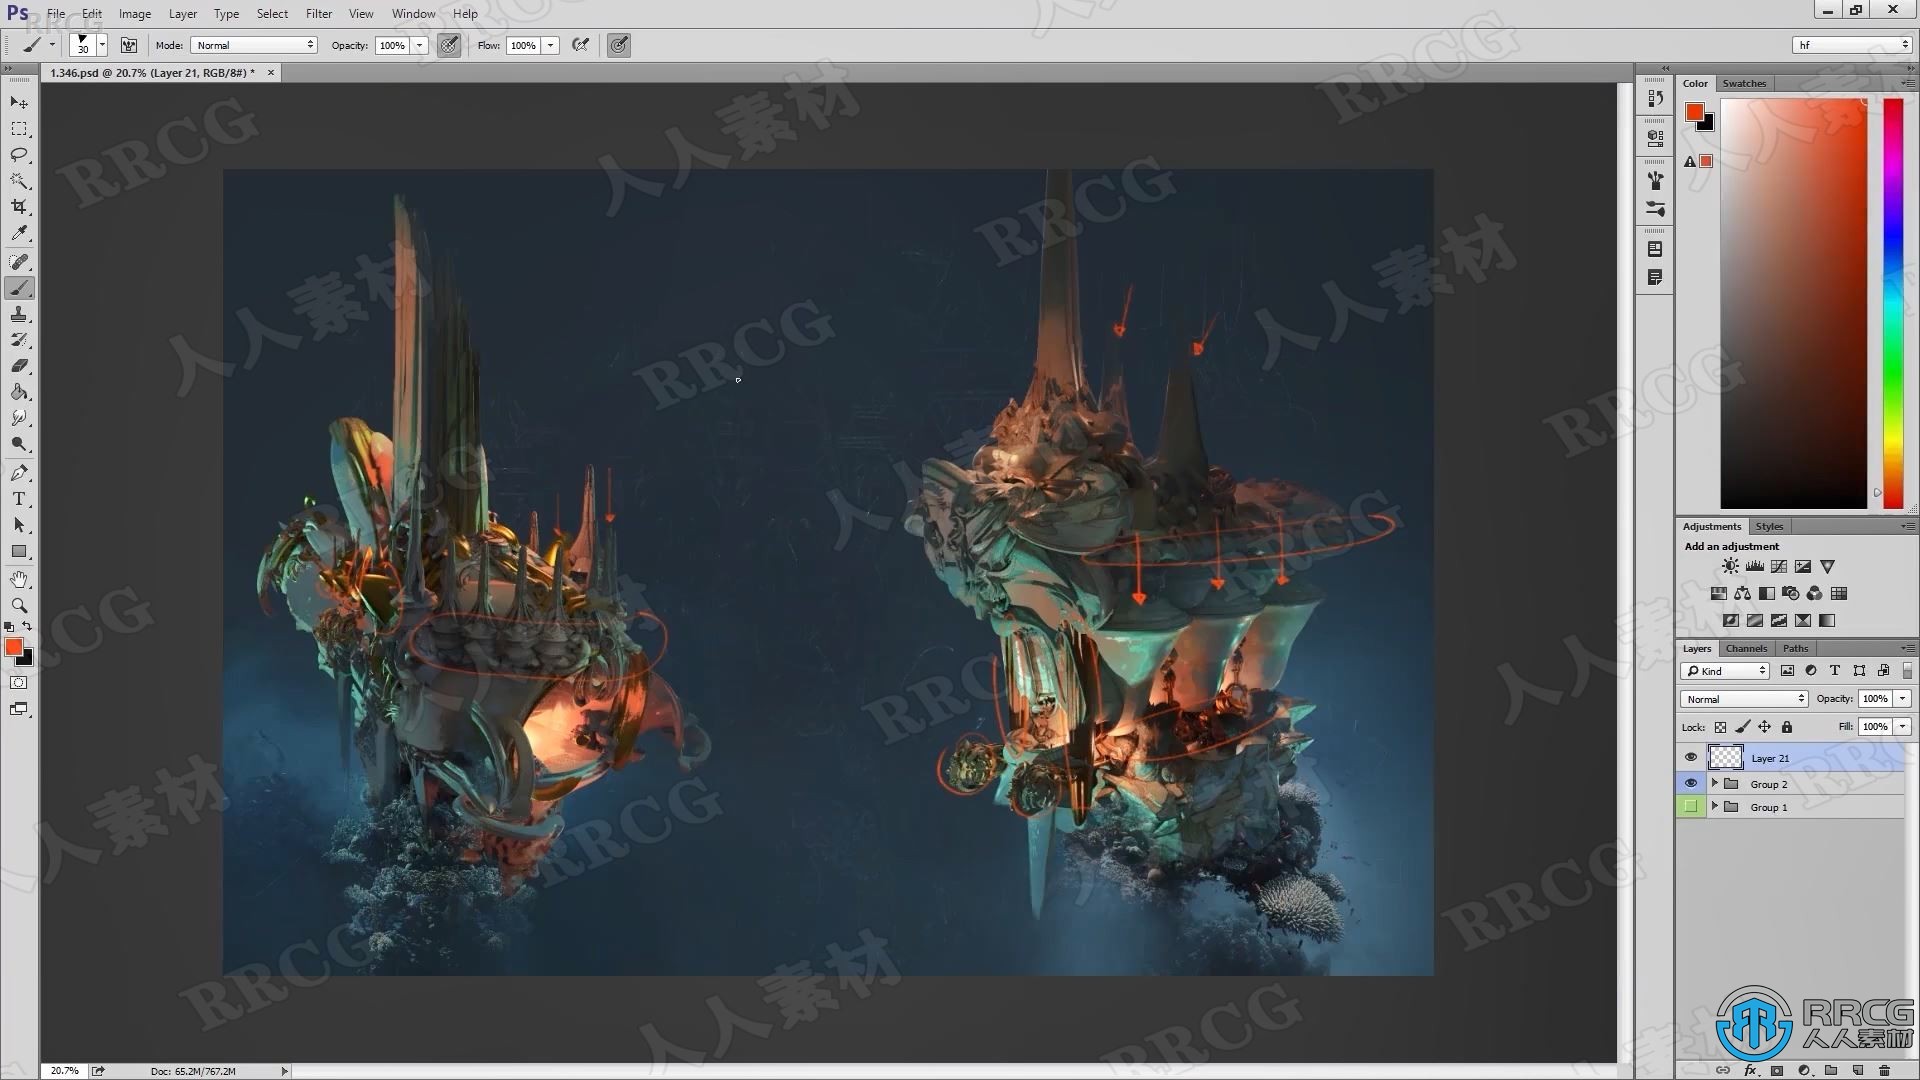The image size is (1920, 1080).
Task: Open the Brush panel toggle in options bar
Action: pos(129,45)
